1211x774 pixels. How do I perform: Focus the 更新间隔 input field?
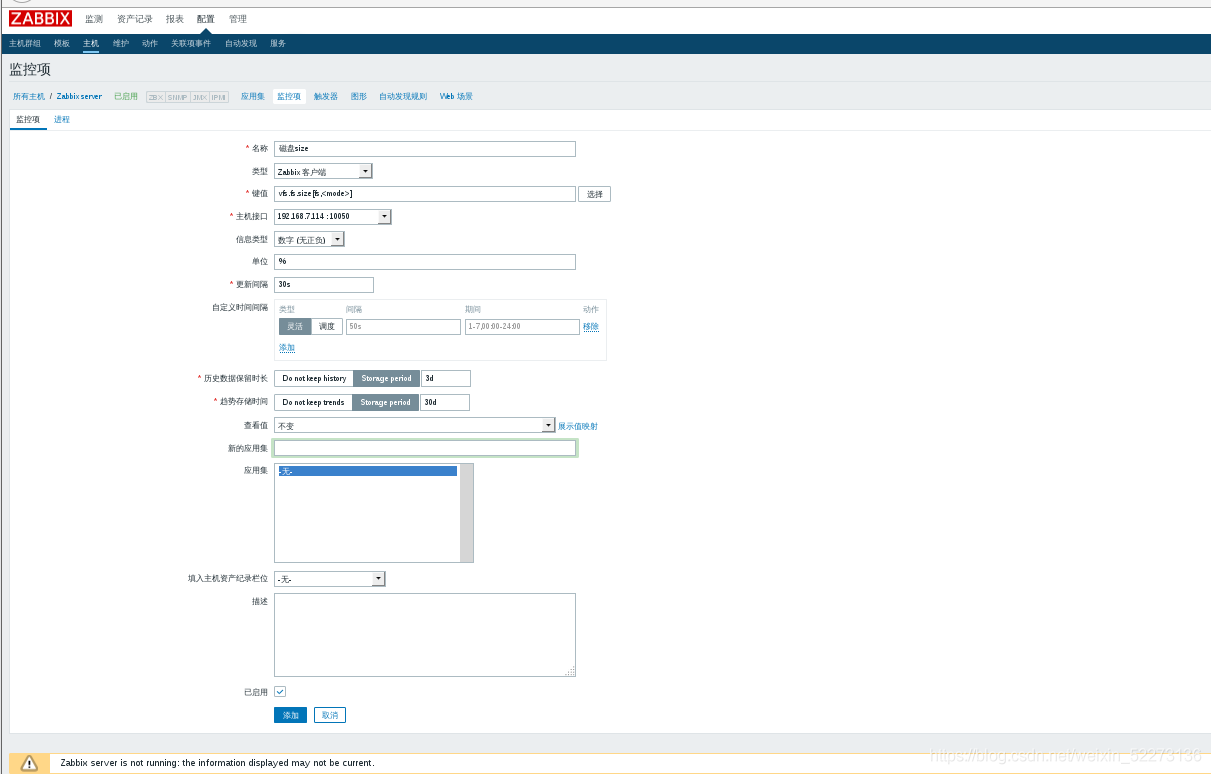pos(324,285)
